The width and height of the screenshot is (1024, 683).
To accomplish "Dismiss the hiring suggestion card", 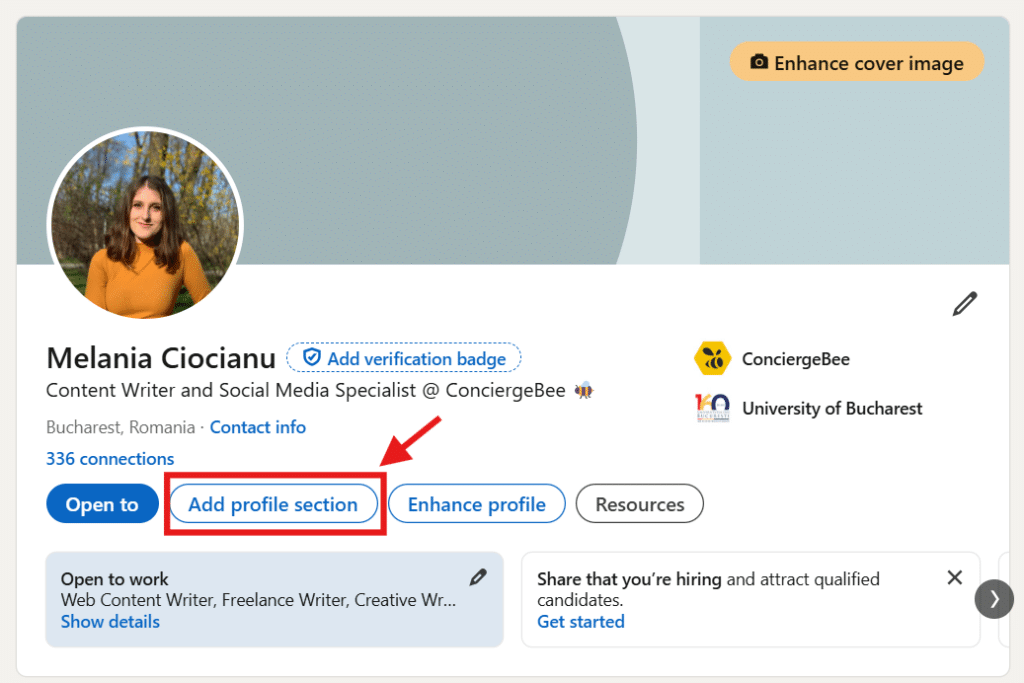I will (x=954, y=577).
